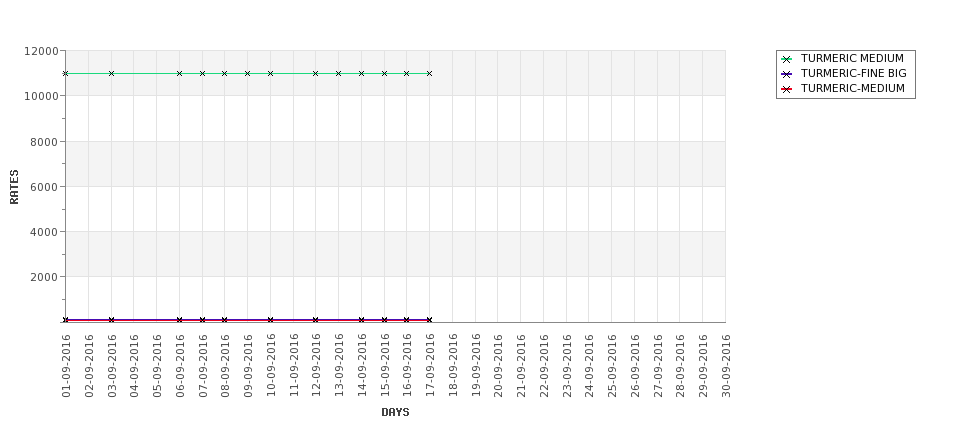The image size is (975, 429).
Task: Click the RATES vertical axis title
Action: [14, 187]
